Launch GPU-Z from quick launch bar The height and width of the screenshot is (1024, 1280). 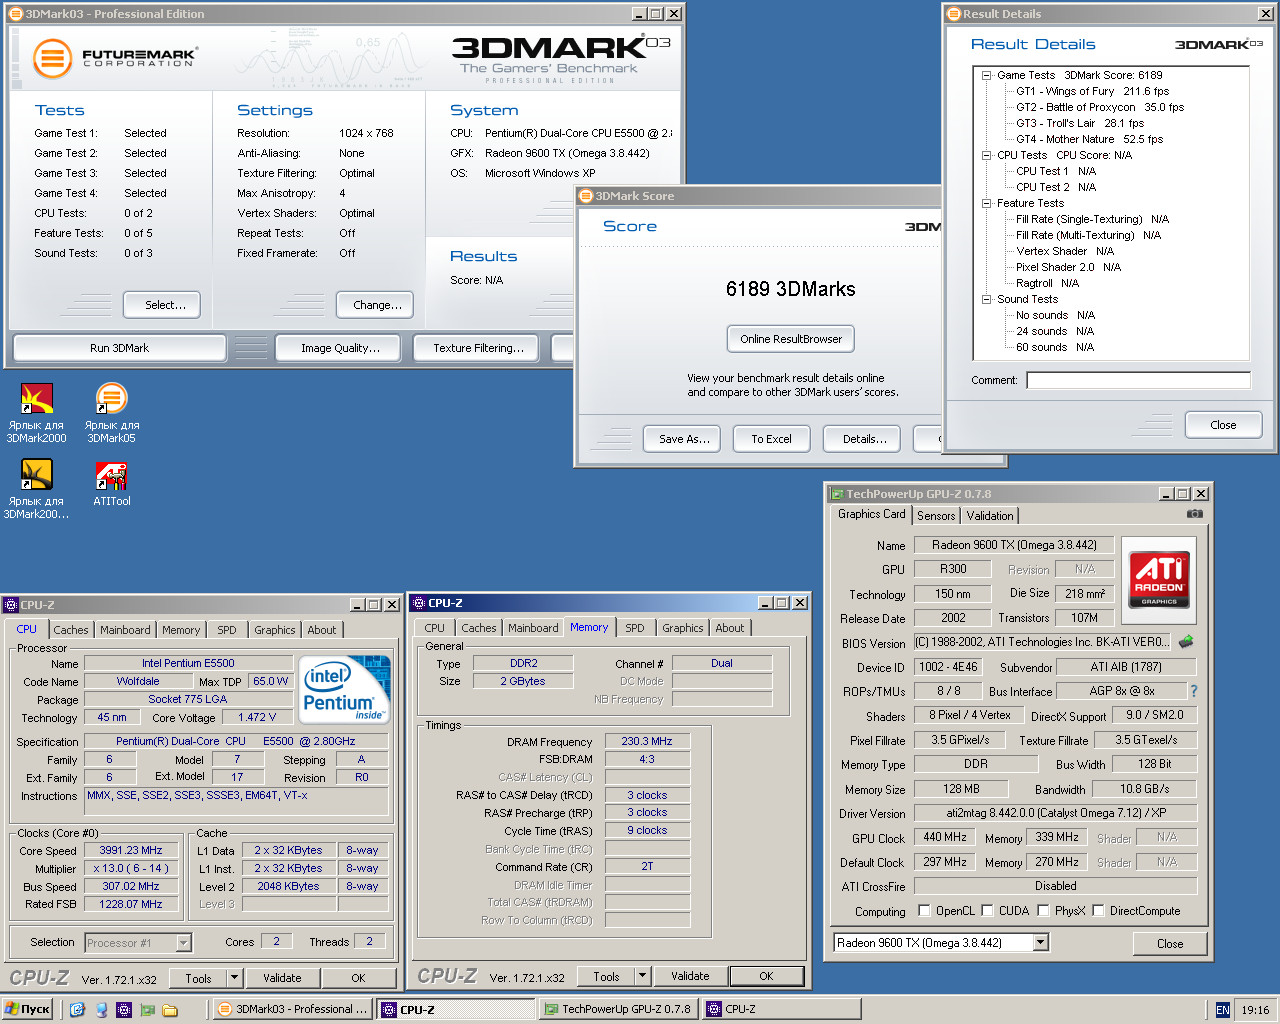click(147, 1009)
